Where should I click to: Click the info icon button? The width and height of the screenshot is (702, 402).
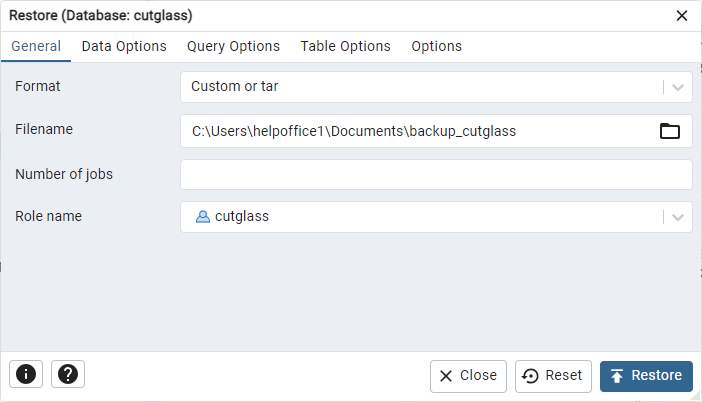[26, 374]
